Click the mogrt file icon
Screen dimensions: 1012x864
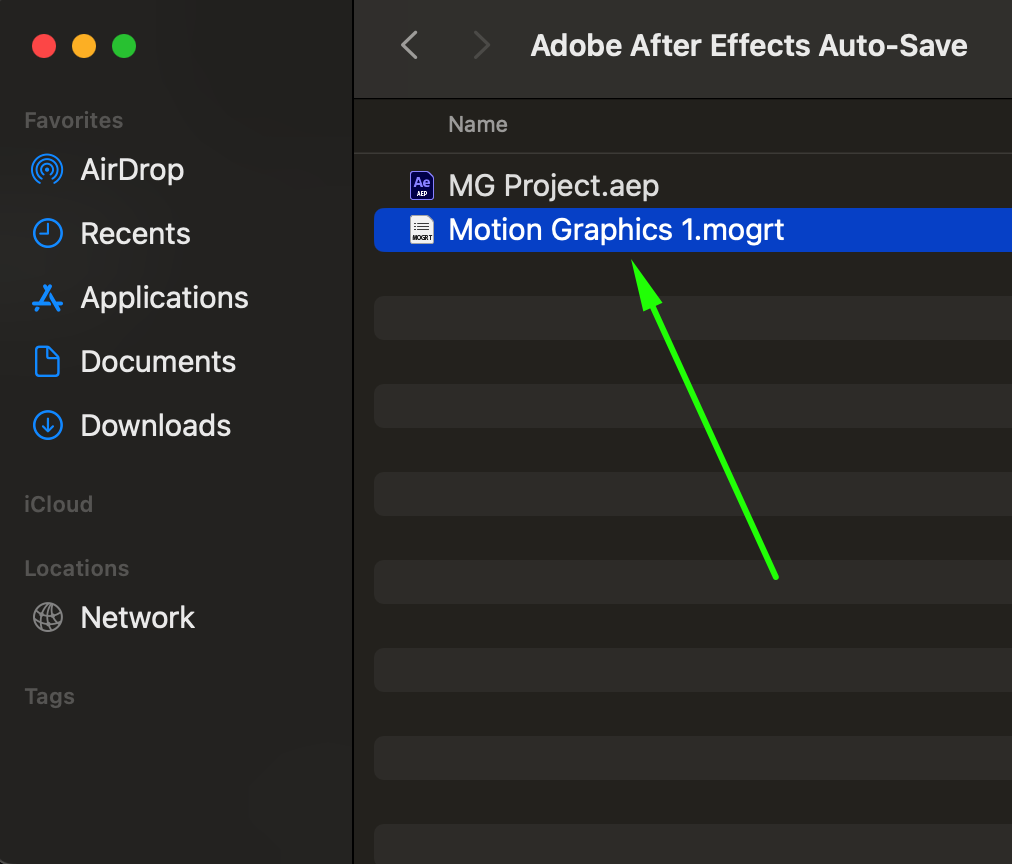coord(422,230)
